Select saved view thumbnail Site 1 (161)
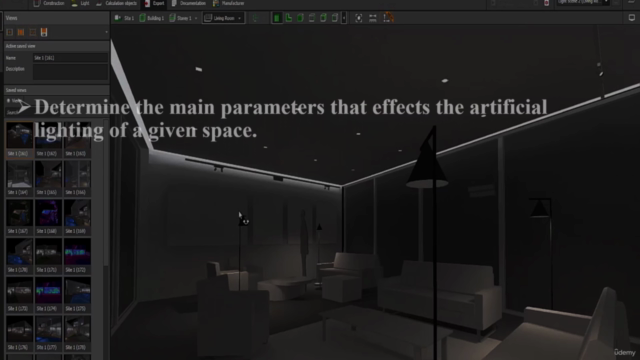The image size is (640, 360). click(x=19, y=139)
